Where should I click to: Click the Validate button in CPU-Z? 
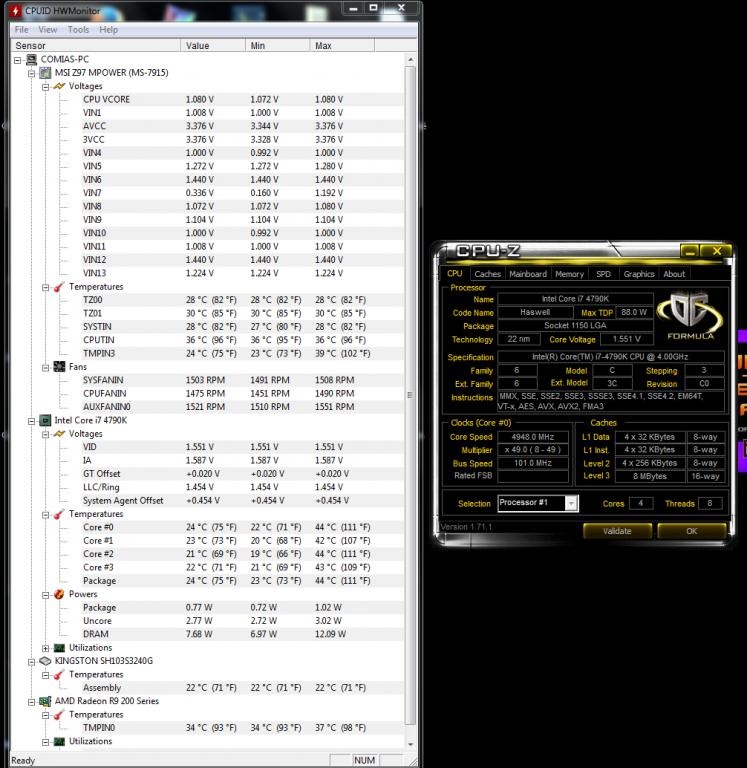(x=617, y=531)
